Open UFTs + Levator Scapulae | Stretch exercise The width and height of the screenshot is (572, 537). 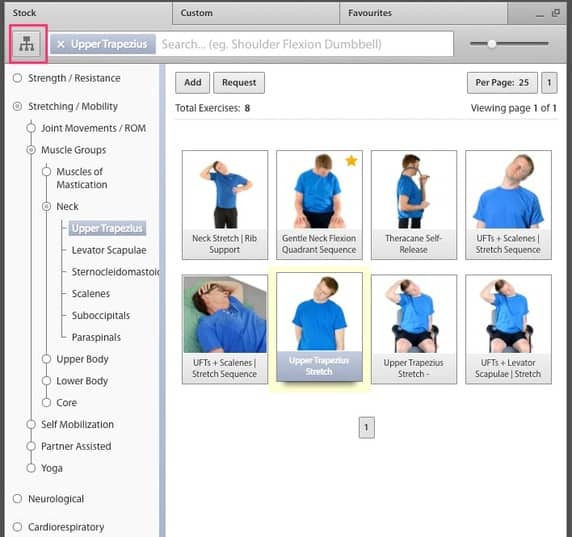tap(508, 329)
